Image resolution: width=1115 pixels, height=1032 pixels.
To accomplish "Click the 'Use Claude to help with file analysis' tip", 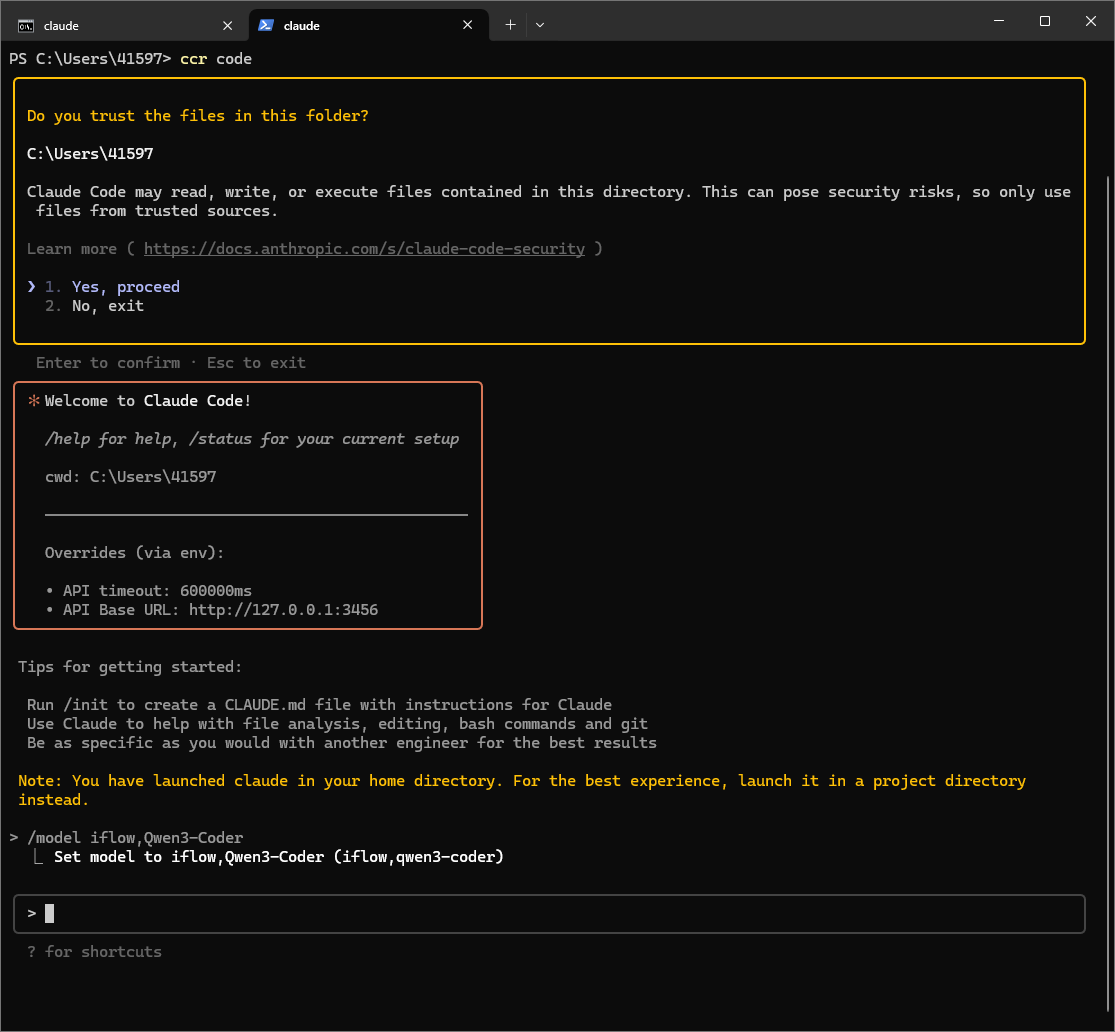I will (x=337, y=724).
